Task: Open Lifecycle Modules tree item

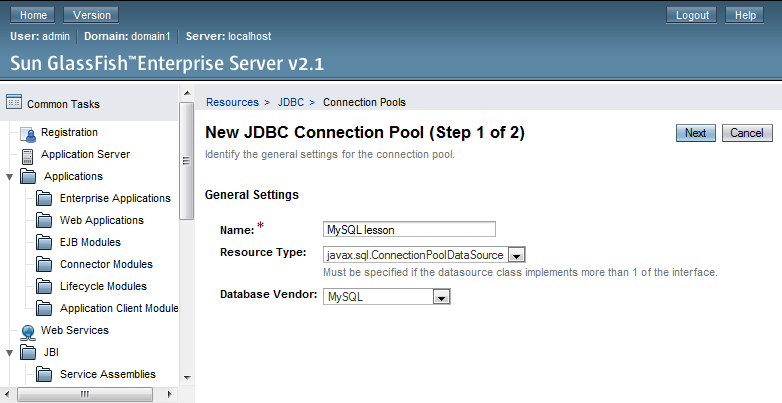Action: [103, 286]
